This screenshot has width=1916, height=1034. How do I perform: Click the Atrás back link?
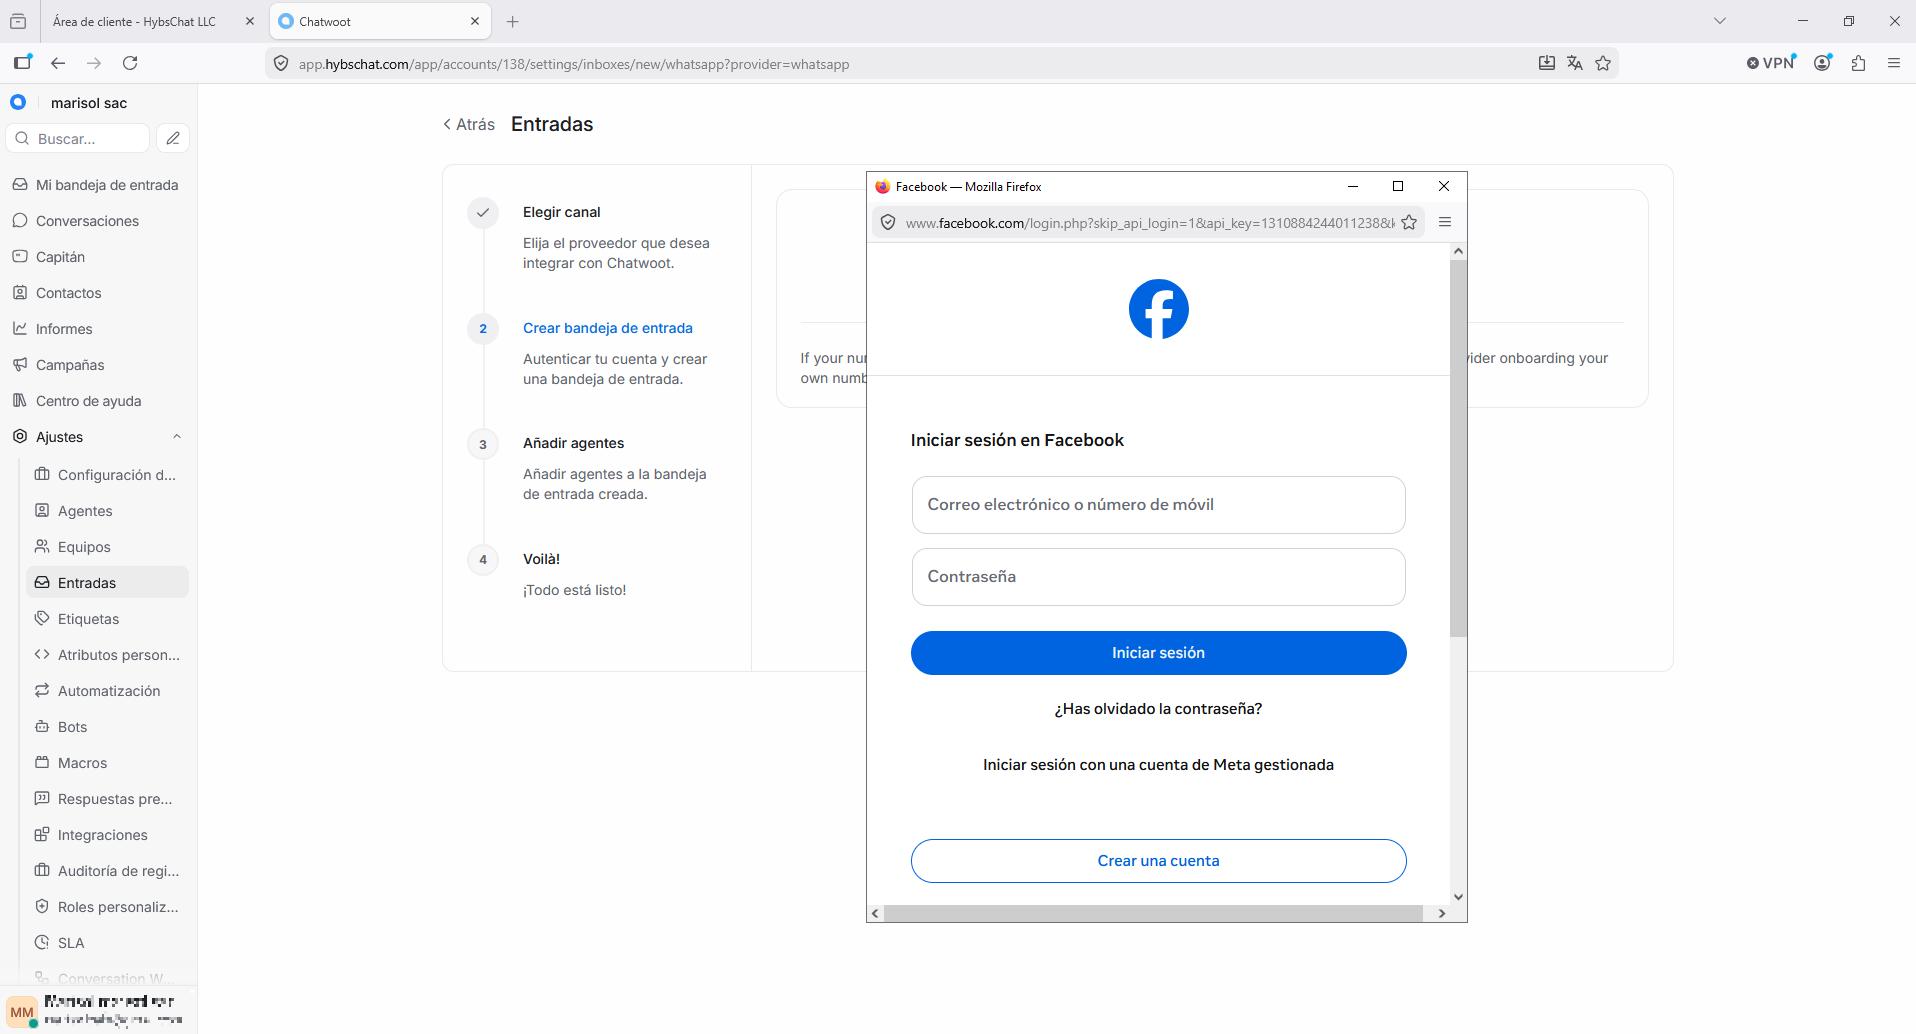click(469, 124)
